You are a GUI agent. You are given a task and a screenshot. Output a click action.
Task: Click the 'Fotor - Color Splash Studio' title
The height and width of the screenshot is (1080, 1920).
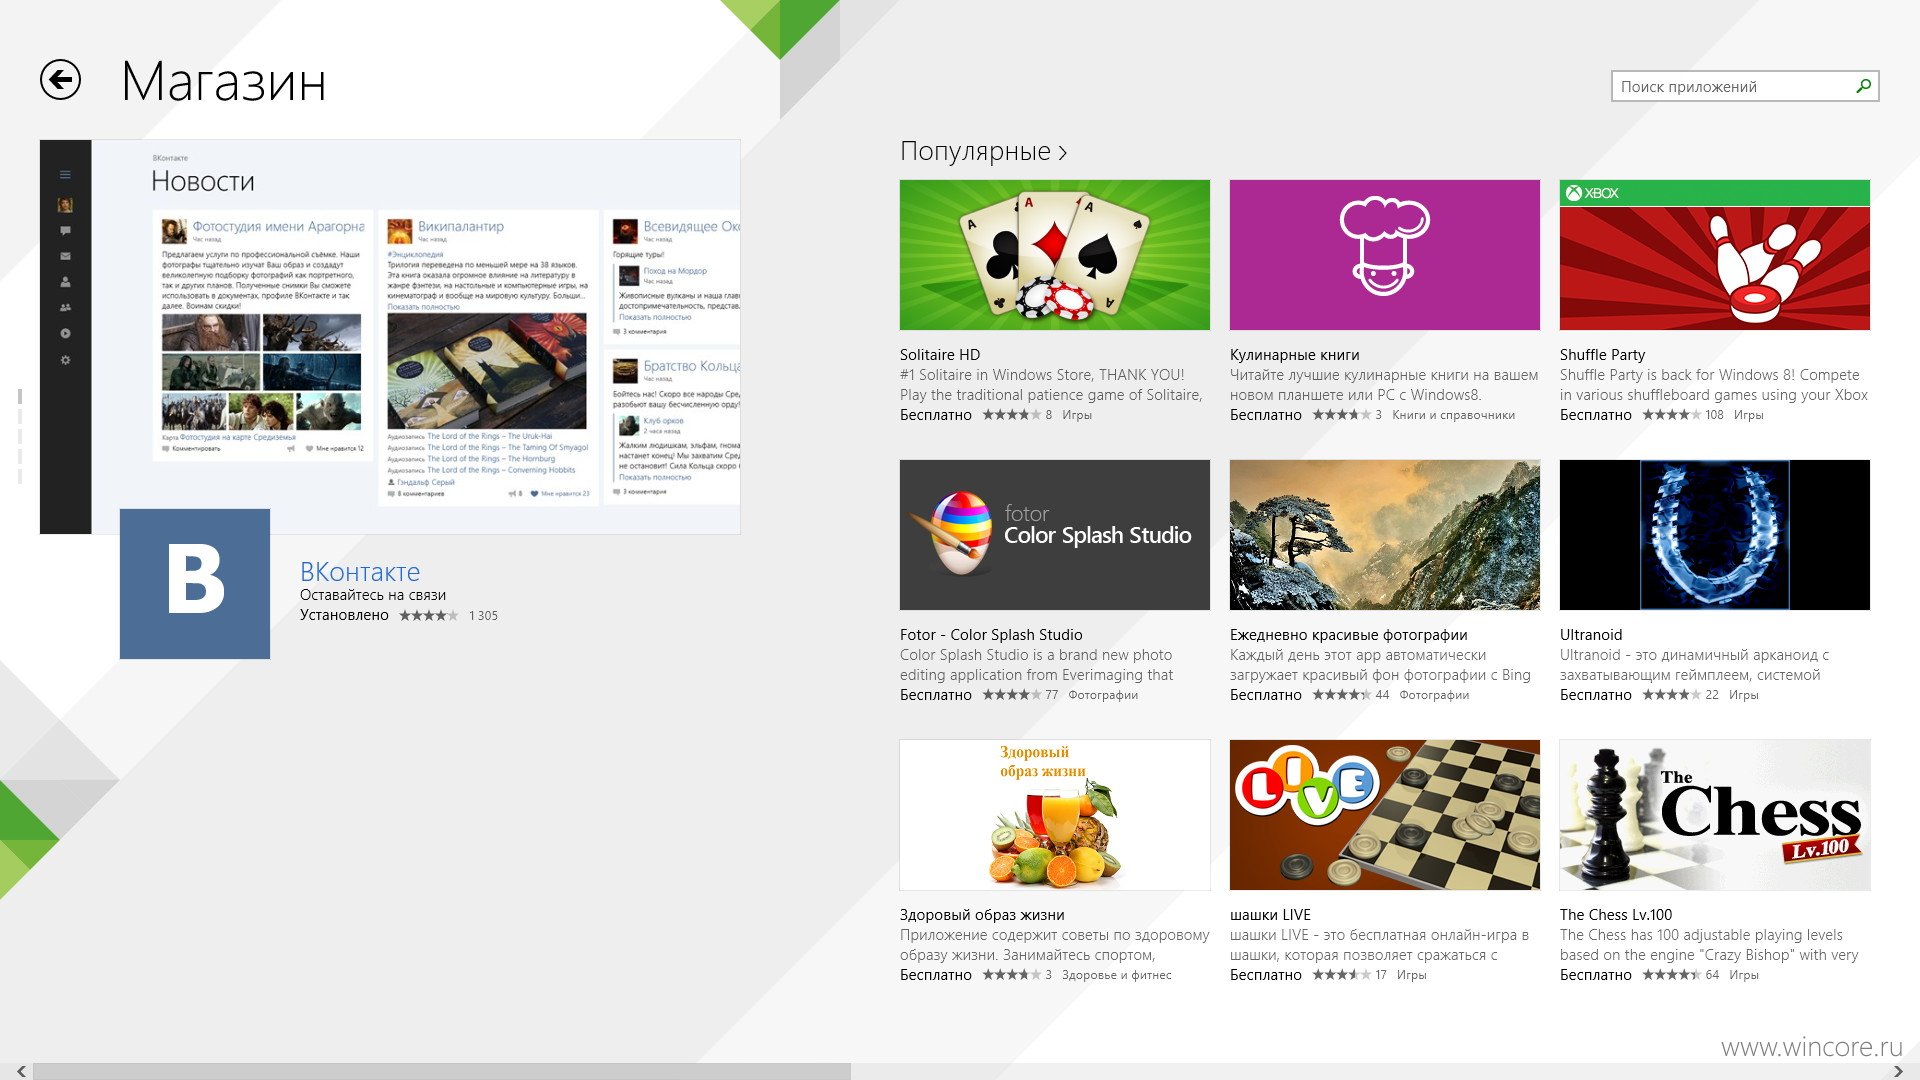coord(991,635)
